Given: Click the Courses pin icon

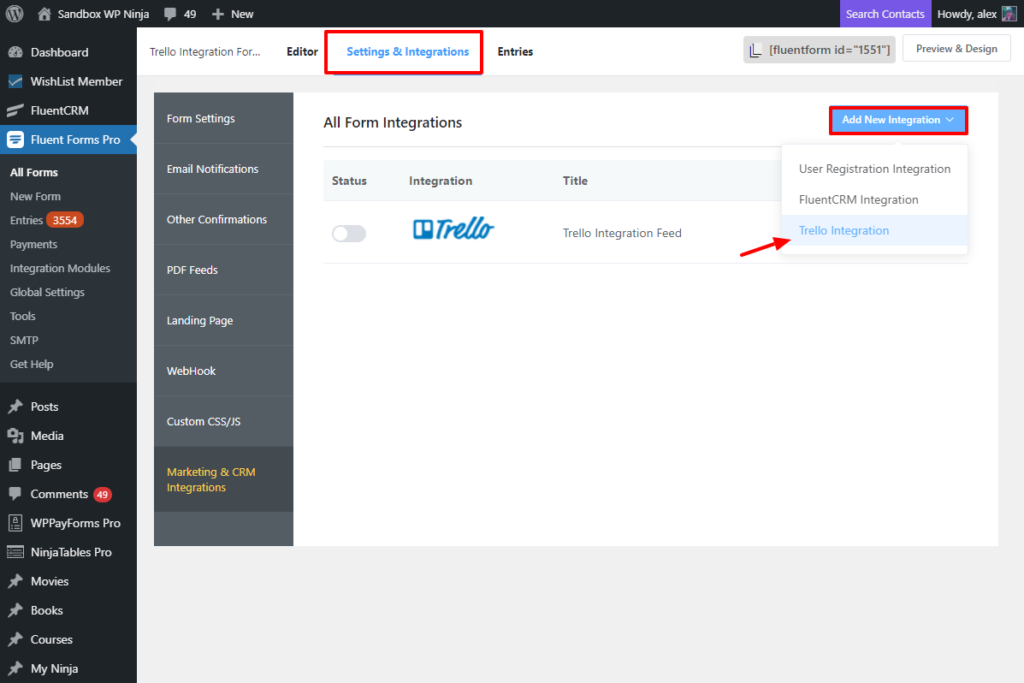Looking at the screenshot, I should click(x=16, y=639).
